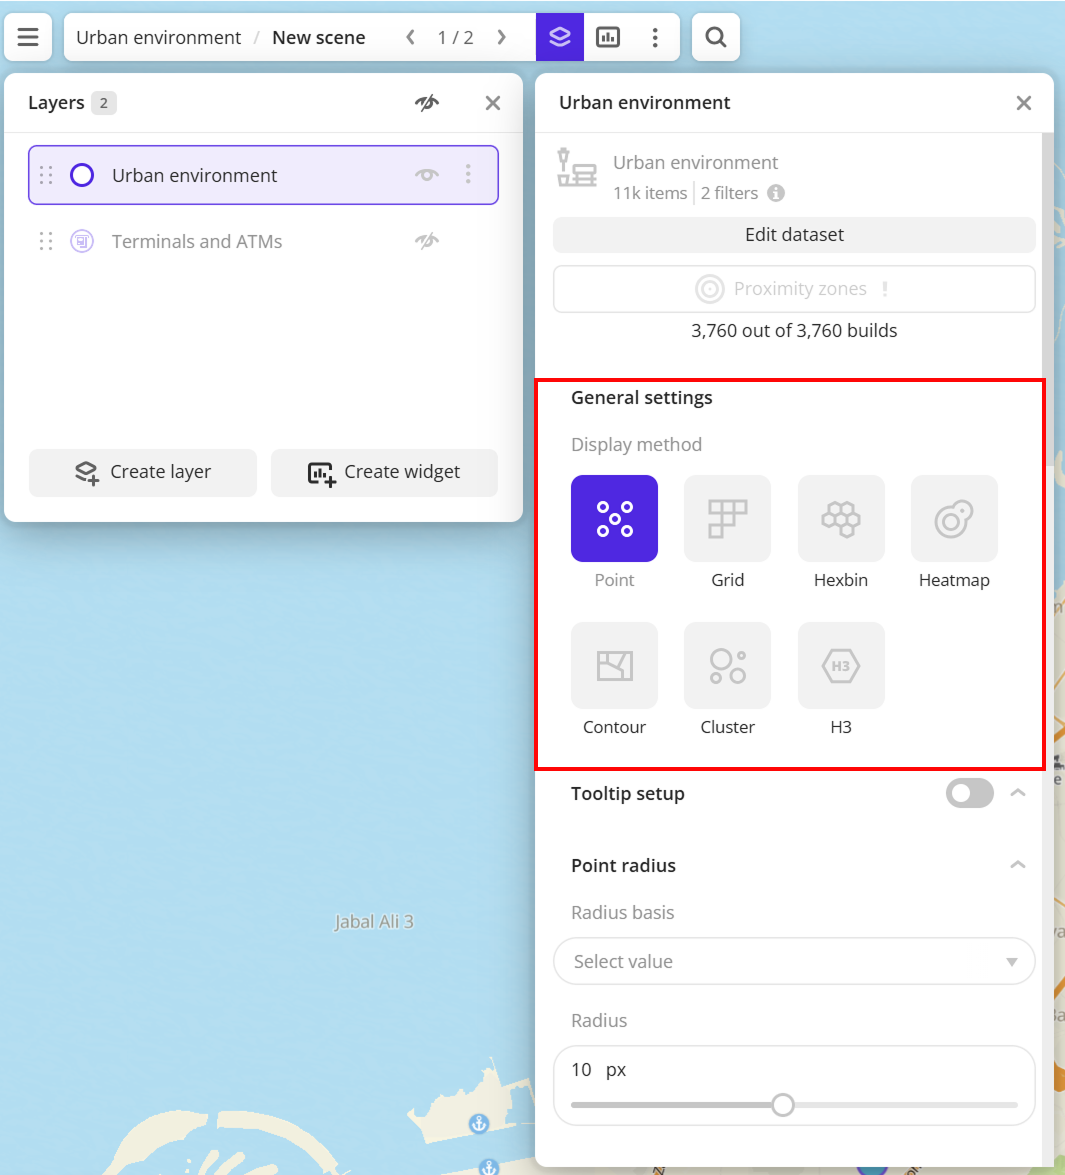
Task: Show the Terminals and ATMs layer
Action: click(x=427, y=241)
